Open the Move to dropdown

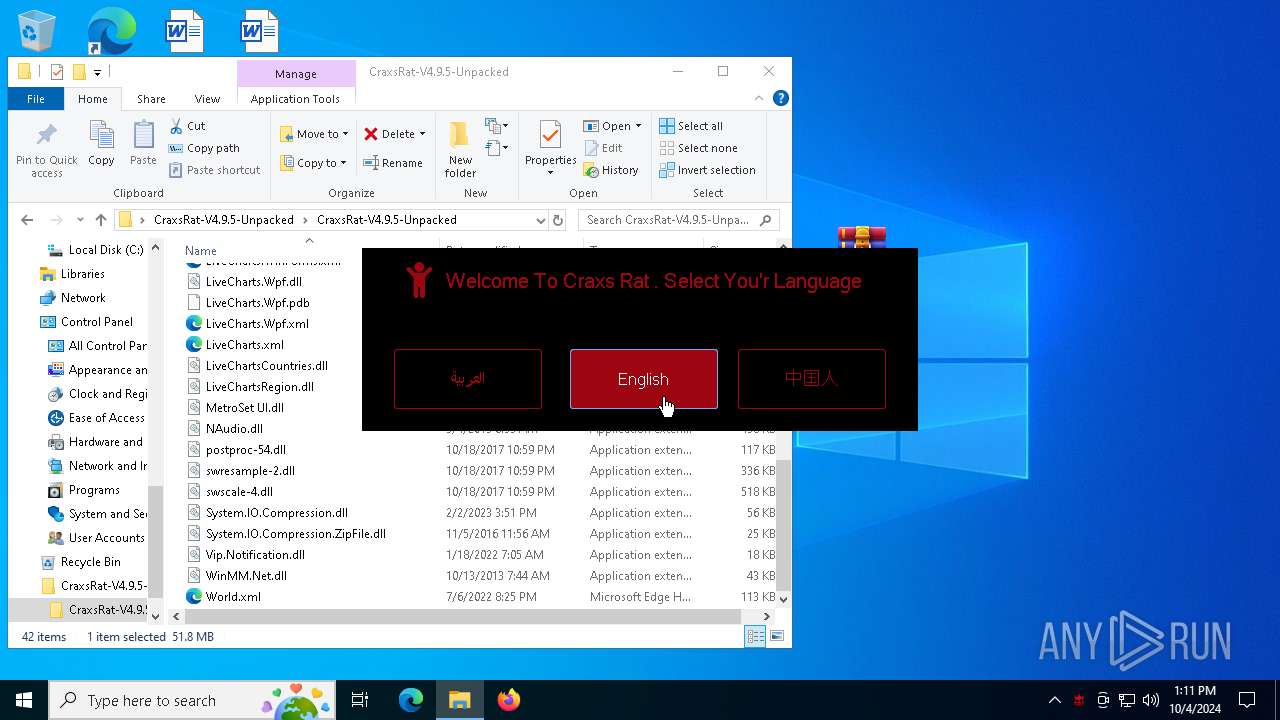[313, 134]
